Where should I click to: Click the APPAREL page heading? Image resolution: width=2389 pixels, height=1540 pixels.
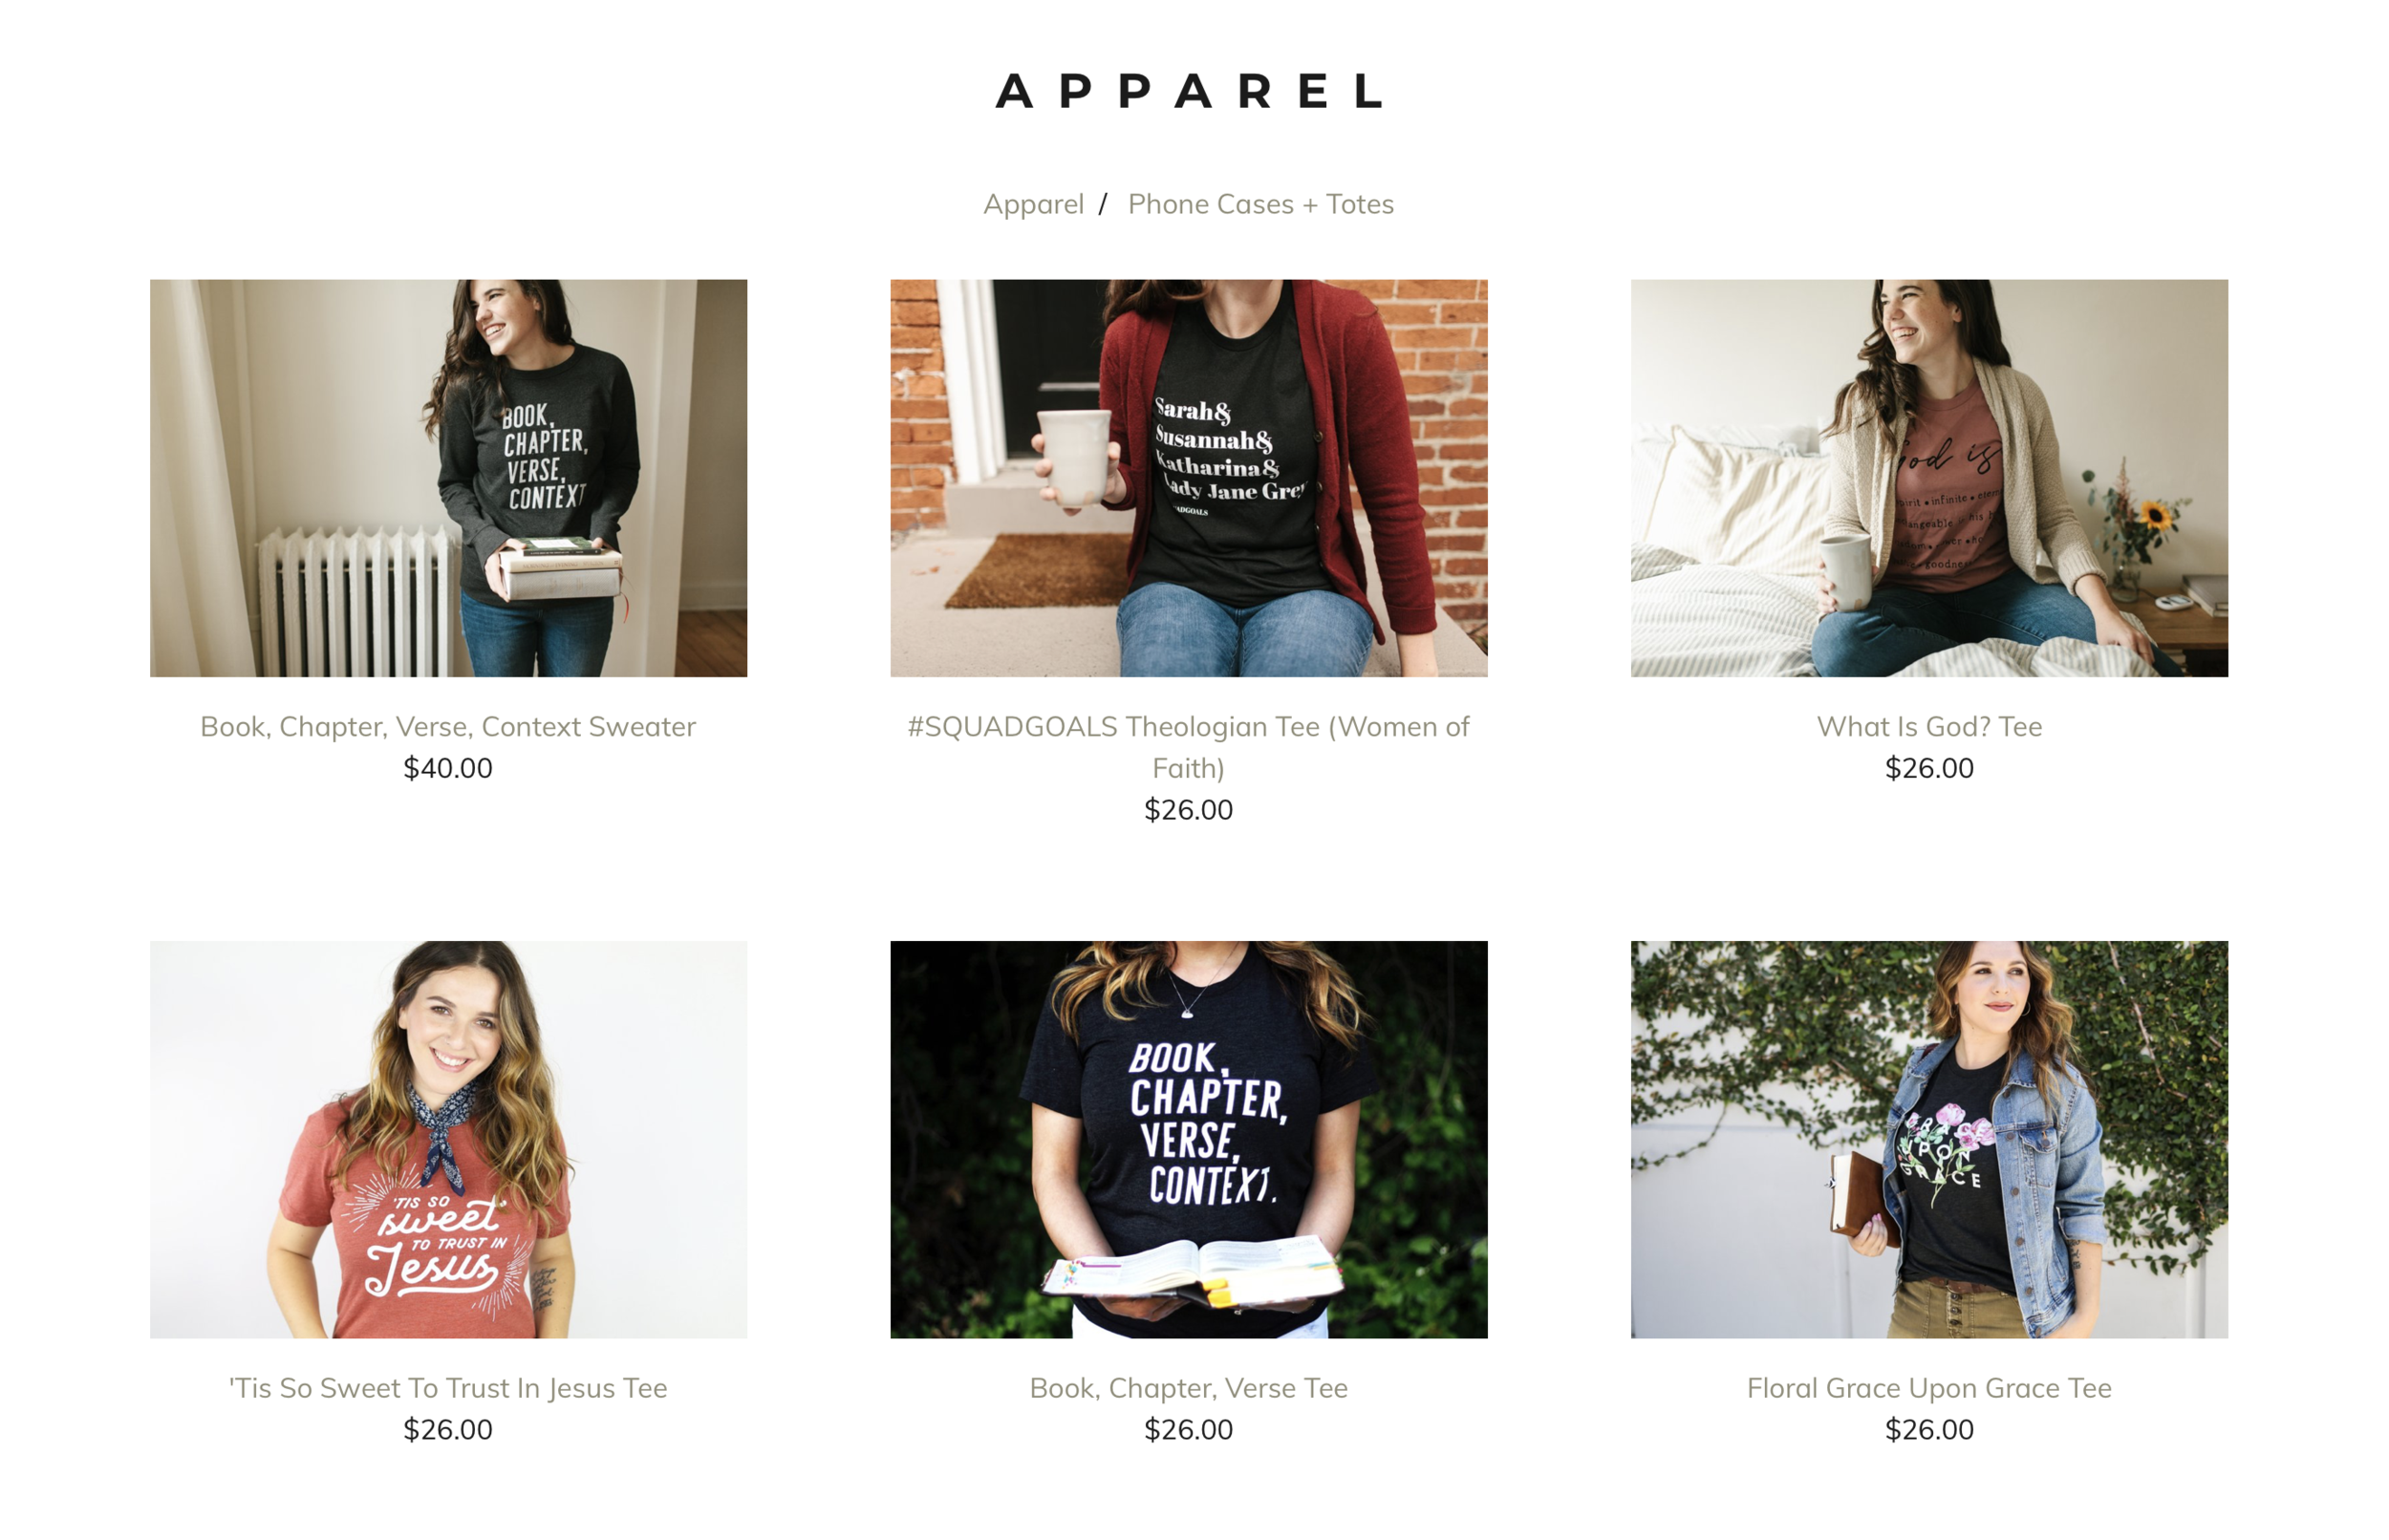1189,91
